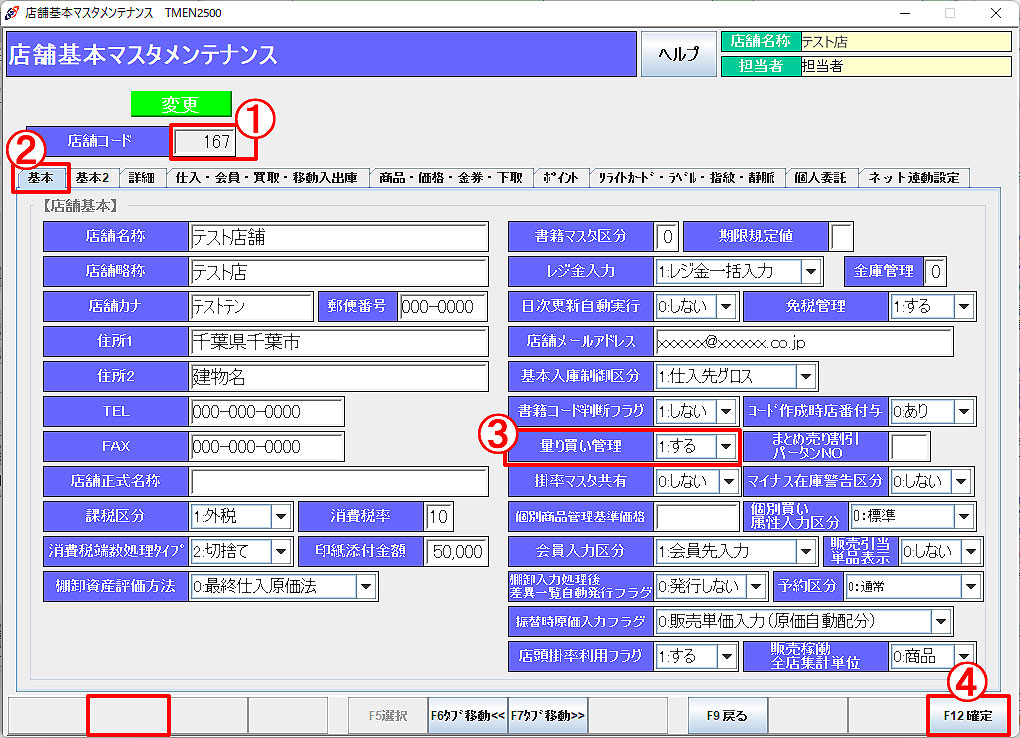Viewport: 1020px width, 738px height.
Task: Open the レジ金入力 dropdown
Action: point(810,271)
